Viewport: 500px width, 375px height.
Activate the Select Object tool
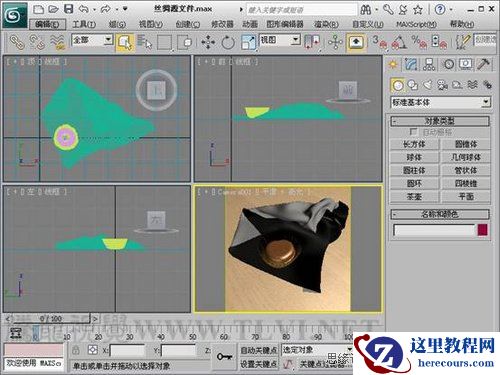[125, 42]
